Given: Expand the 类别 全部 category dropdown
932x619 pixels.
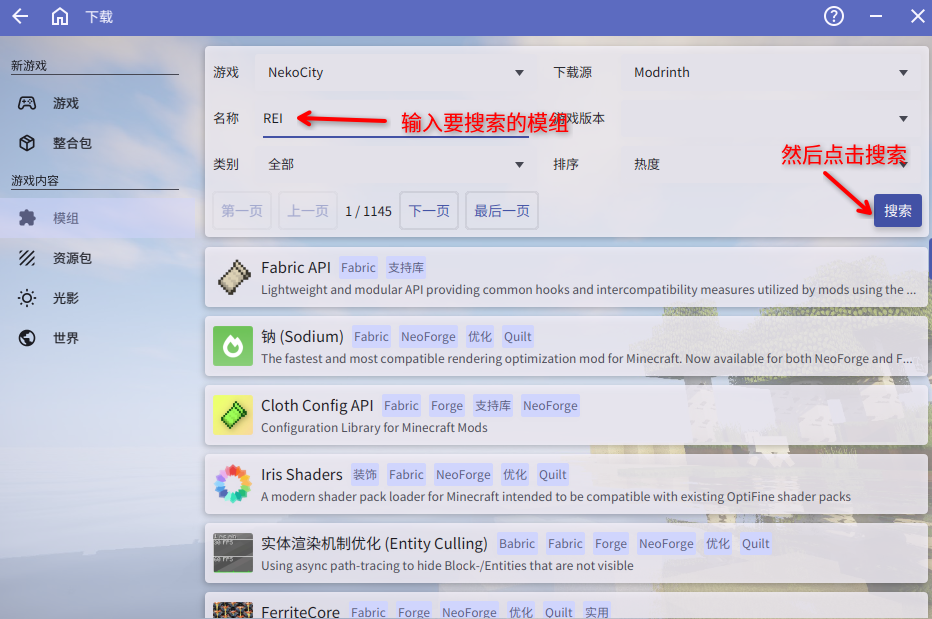Looking at the screenshot, I should tap(395, 165).
